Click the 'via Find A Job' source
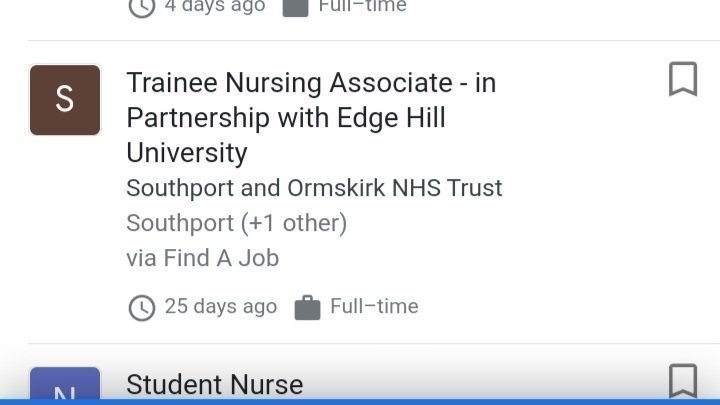Screen dimensions: 720x405 [202, 258]
